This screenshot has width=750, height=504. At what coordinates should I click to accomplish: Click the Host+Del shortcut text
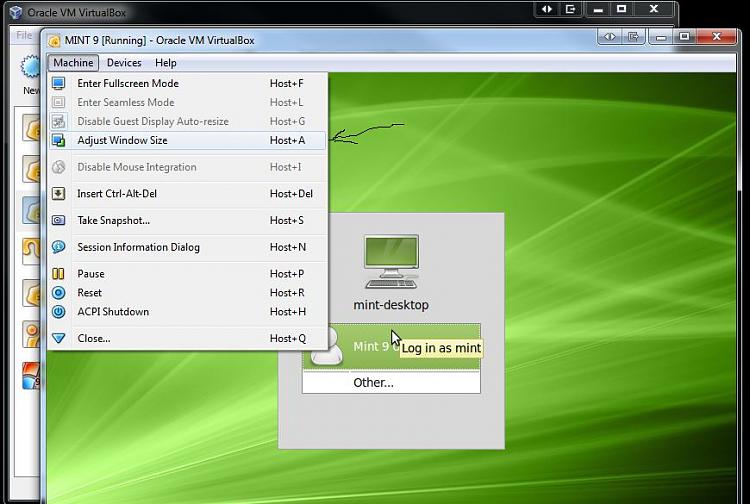pyautogui.click(x=291, y=194)
